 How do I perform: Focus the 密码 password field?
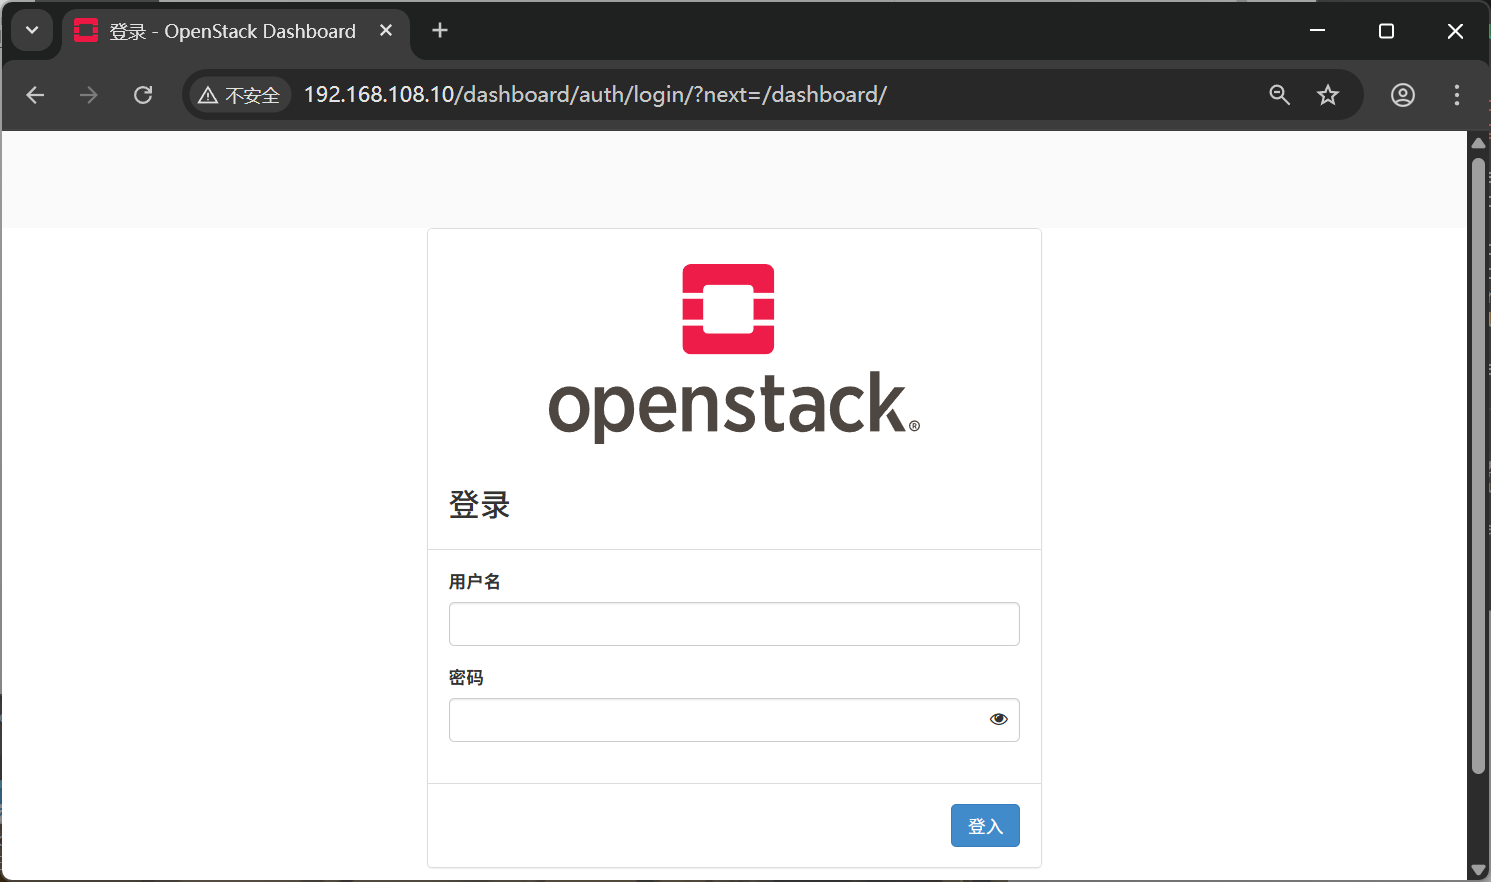(734, 720)
